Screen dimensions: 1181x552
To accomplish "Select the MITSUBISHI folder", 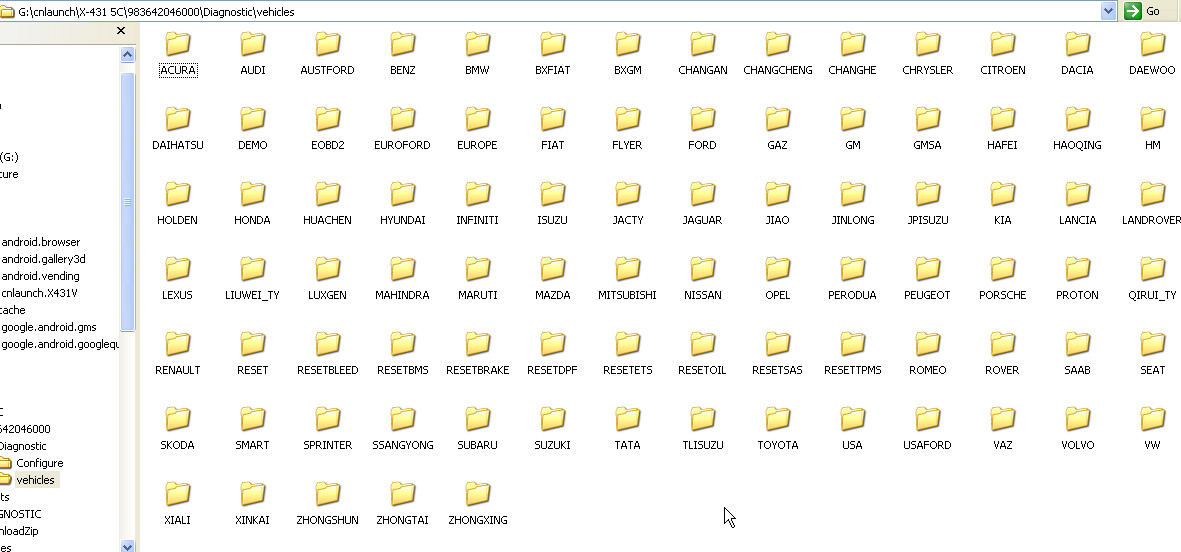I will [x=627, y=279].
